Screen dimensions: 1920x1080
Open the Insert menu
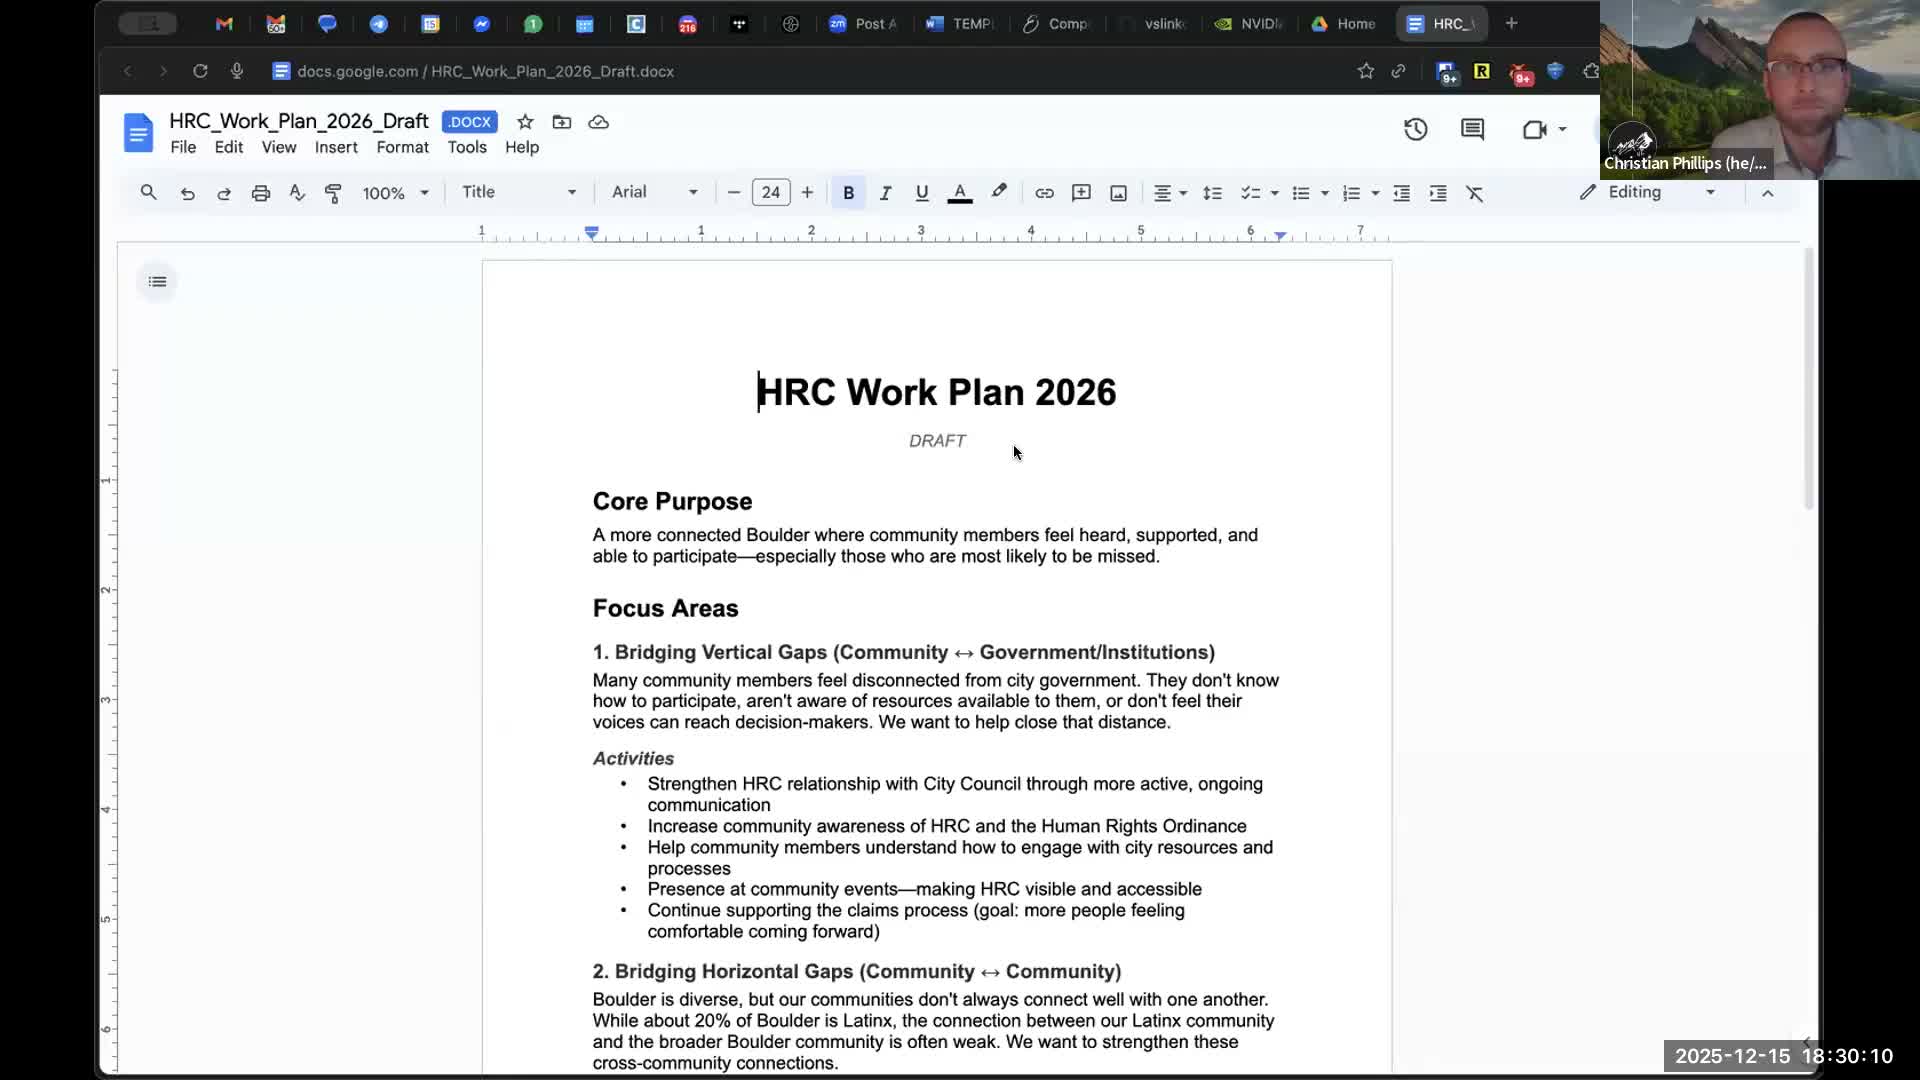(x=335, y=147)
